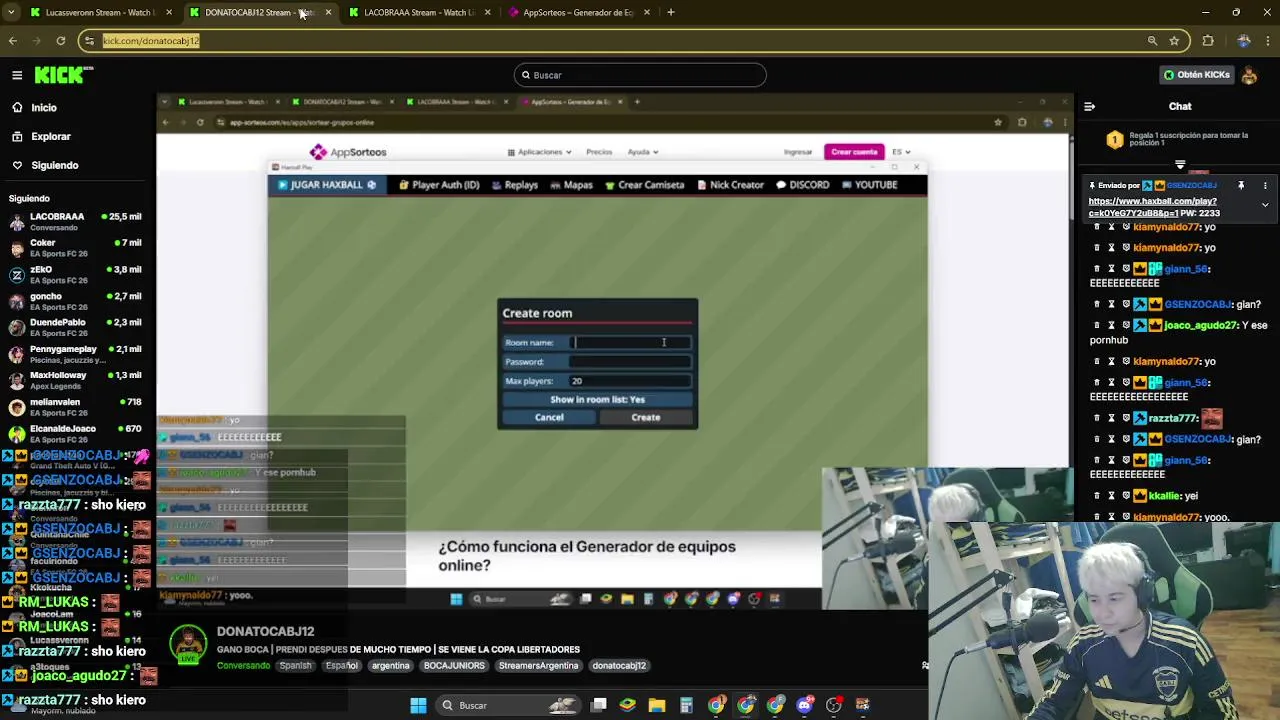Close the DONATOCABJ12 Stream tab
1280x720 pixels.
[328, 12]
